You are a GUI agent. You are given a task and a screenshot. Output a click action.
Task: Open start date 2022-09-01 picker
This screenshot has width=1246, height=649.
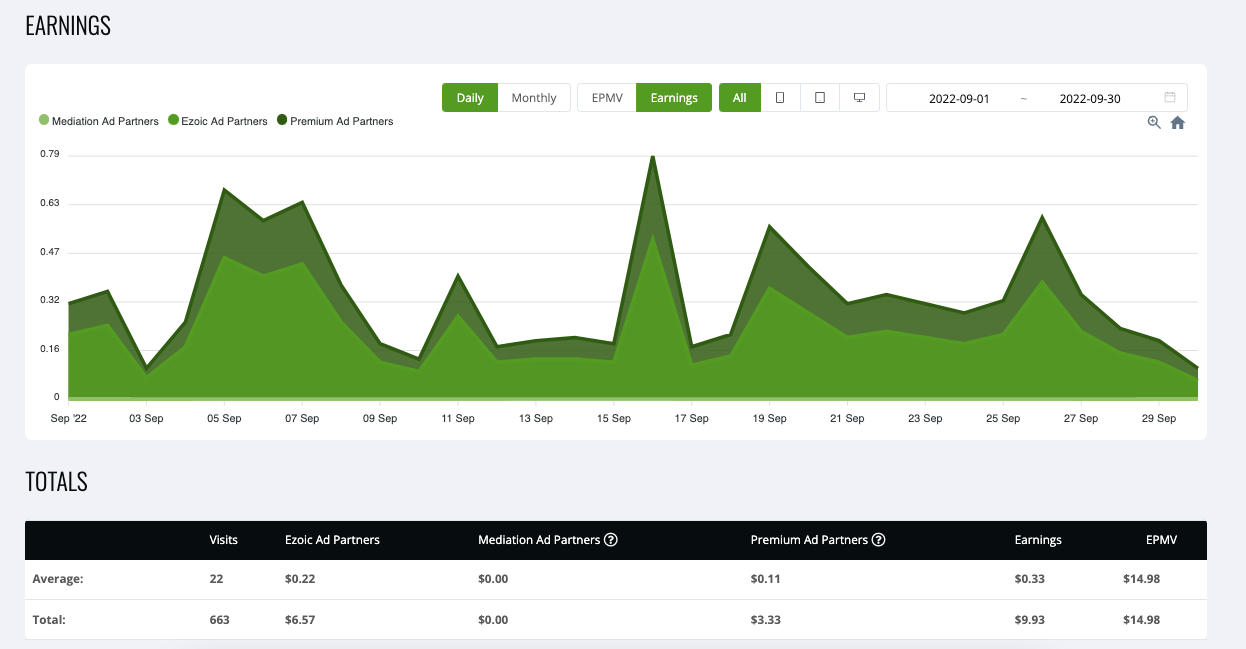click(959, 98)
